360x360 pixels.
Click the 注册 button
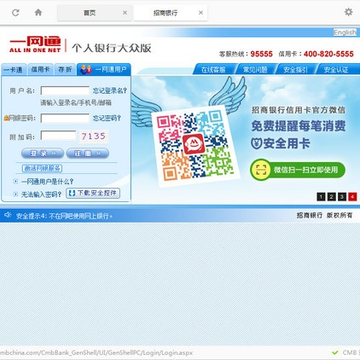point(88,153)
